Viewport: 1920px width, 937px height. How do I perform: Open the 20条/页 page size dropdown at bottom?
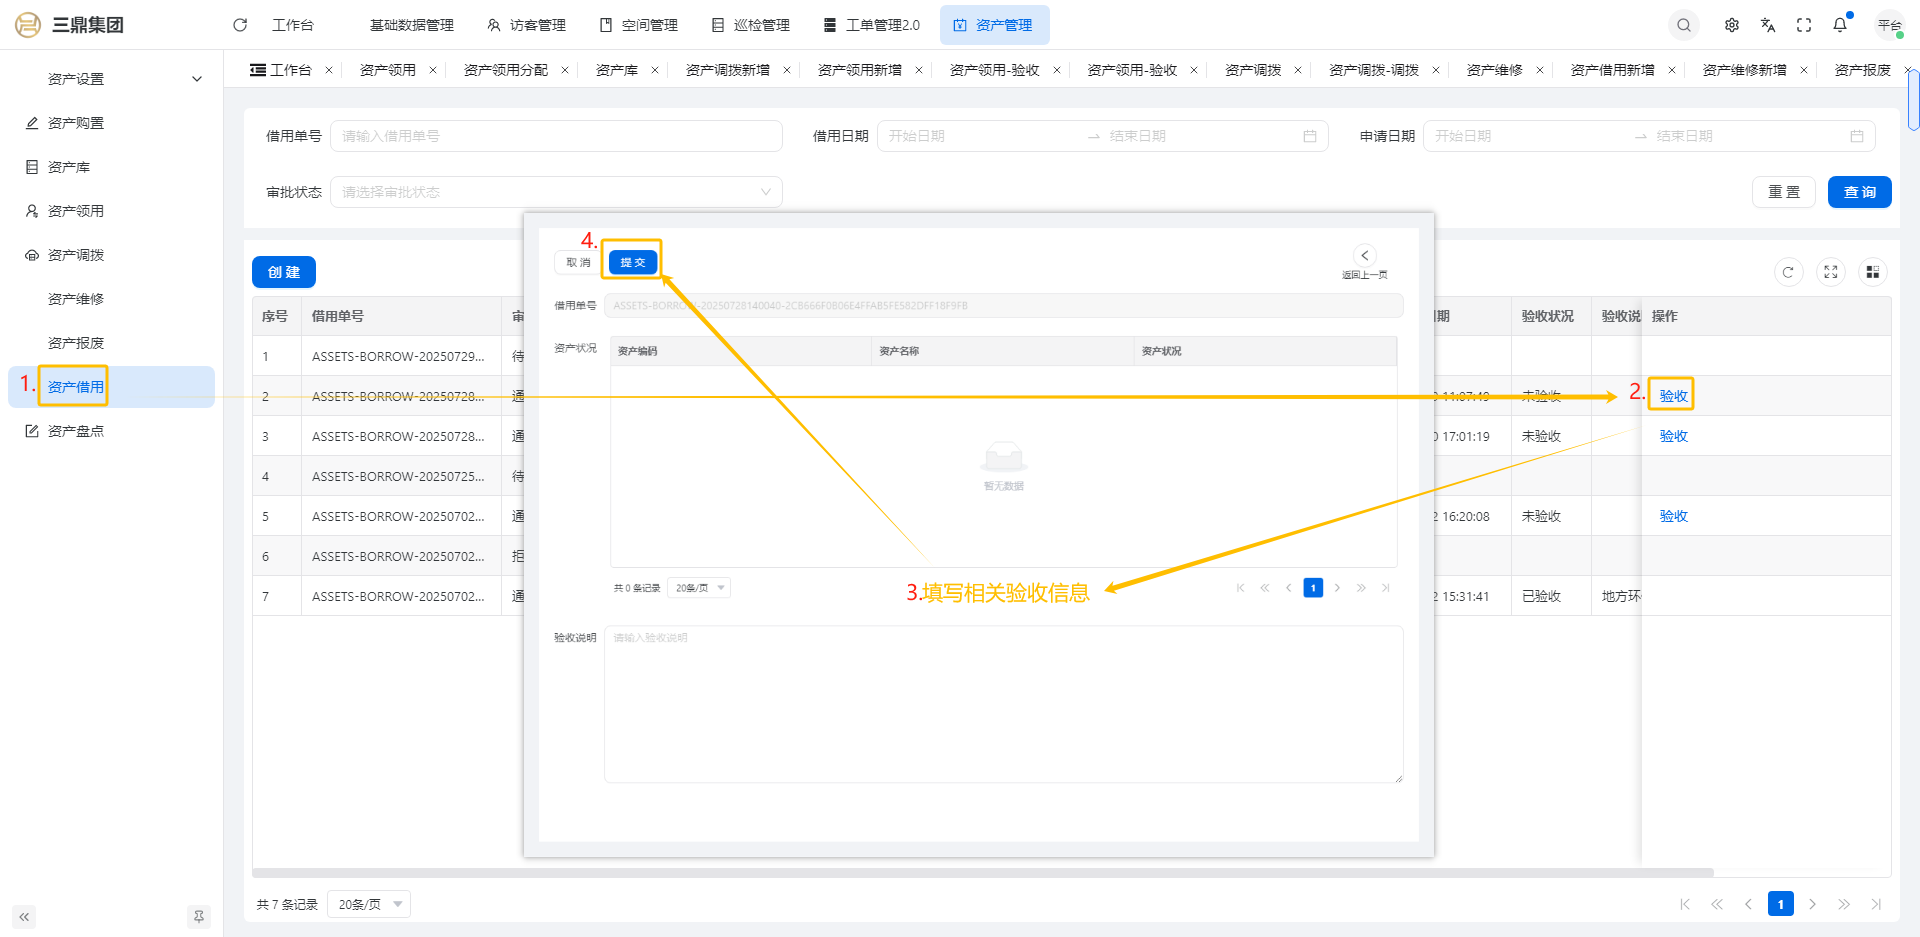click(368, 905)
